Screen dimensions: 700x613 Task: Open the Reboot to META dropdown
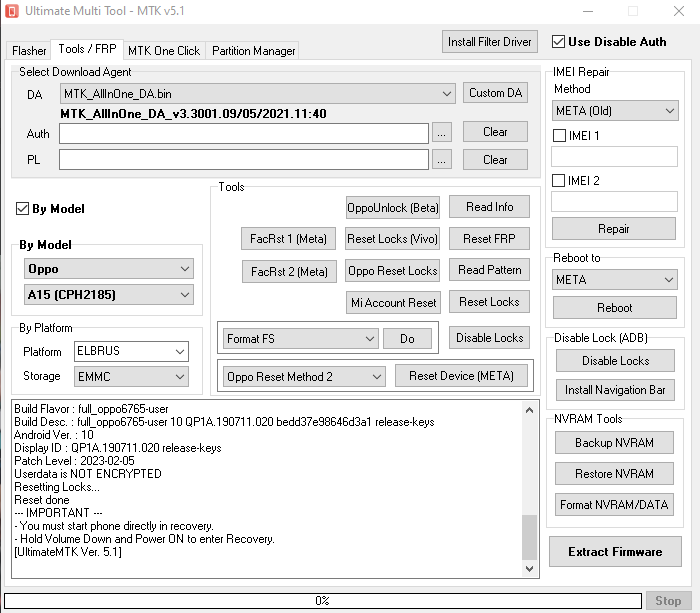click(615, 279)
